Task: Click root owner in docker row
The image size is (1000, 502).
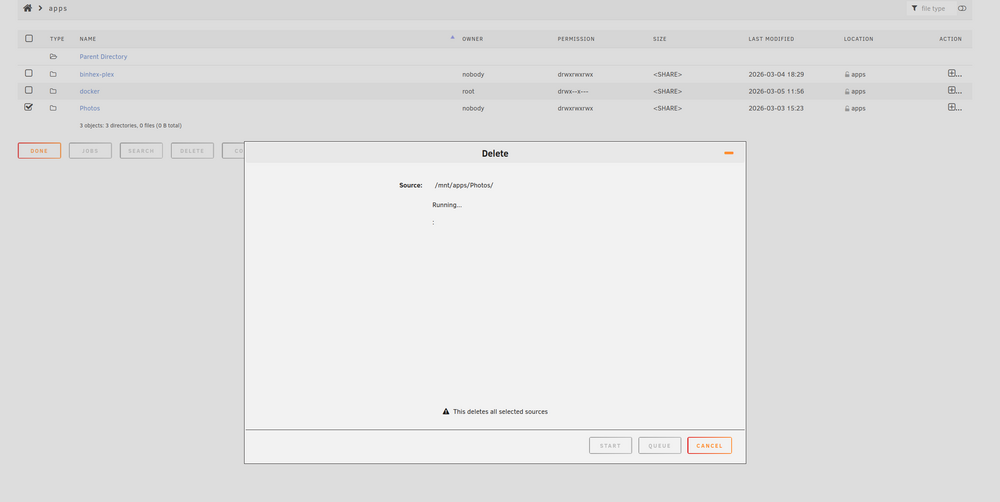Action: [468, 91]
